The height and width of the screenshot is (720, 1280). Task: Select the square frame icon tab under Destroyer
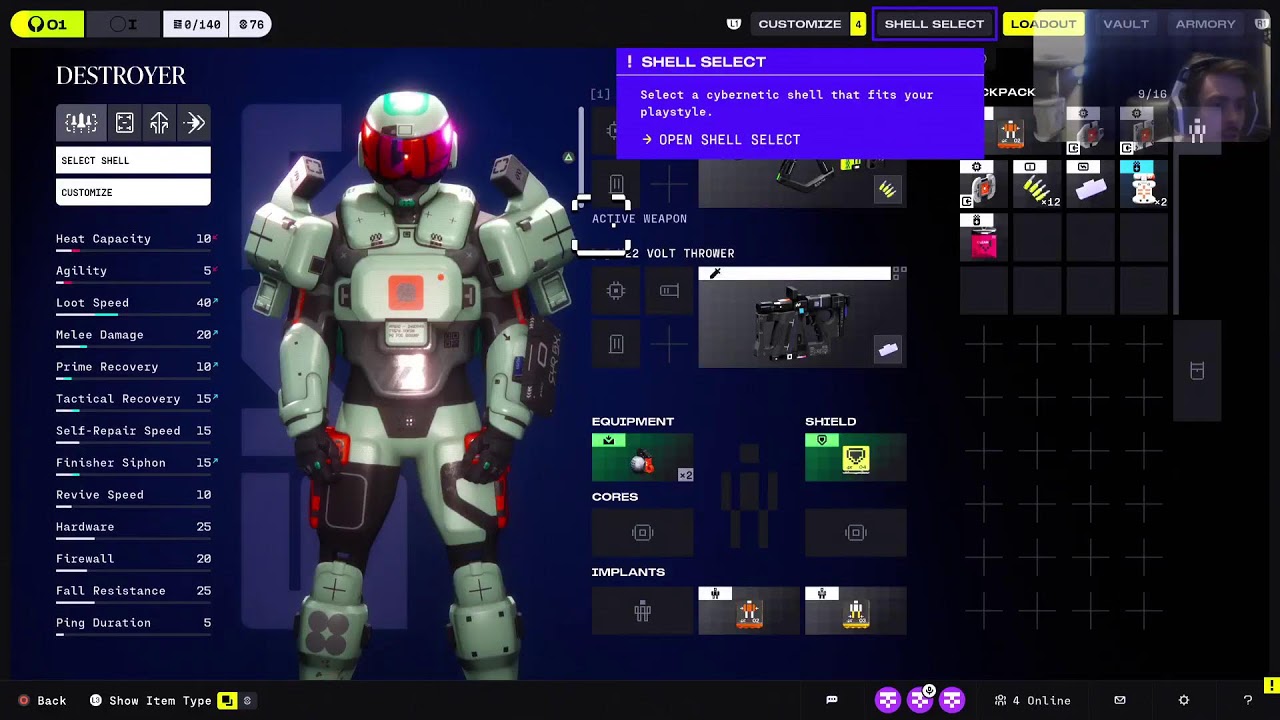pos(124,122)
